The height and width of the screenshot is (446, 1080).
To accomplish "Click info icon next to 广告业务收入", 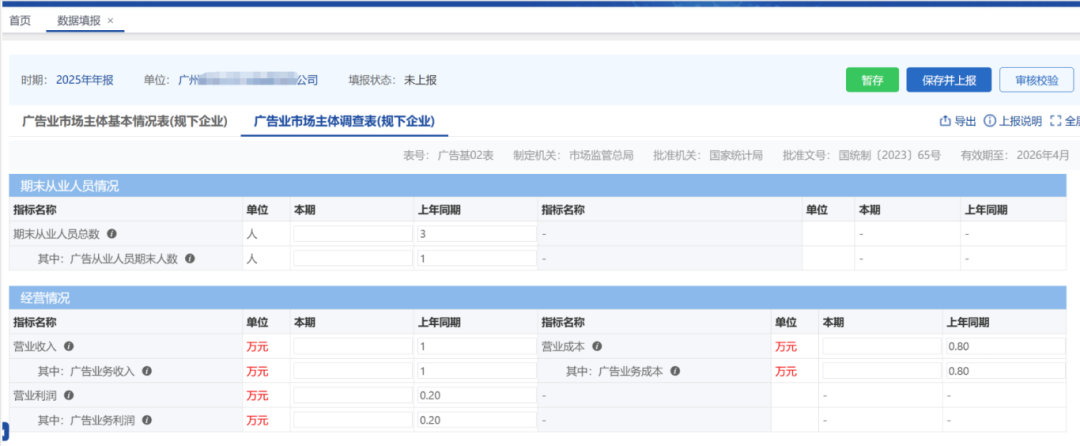I will (147, 371).
